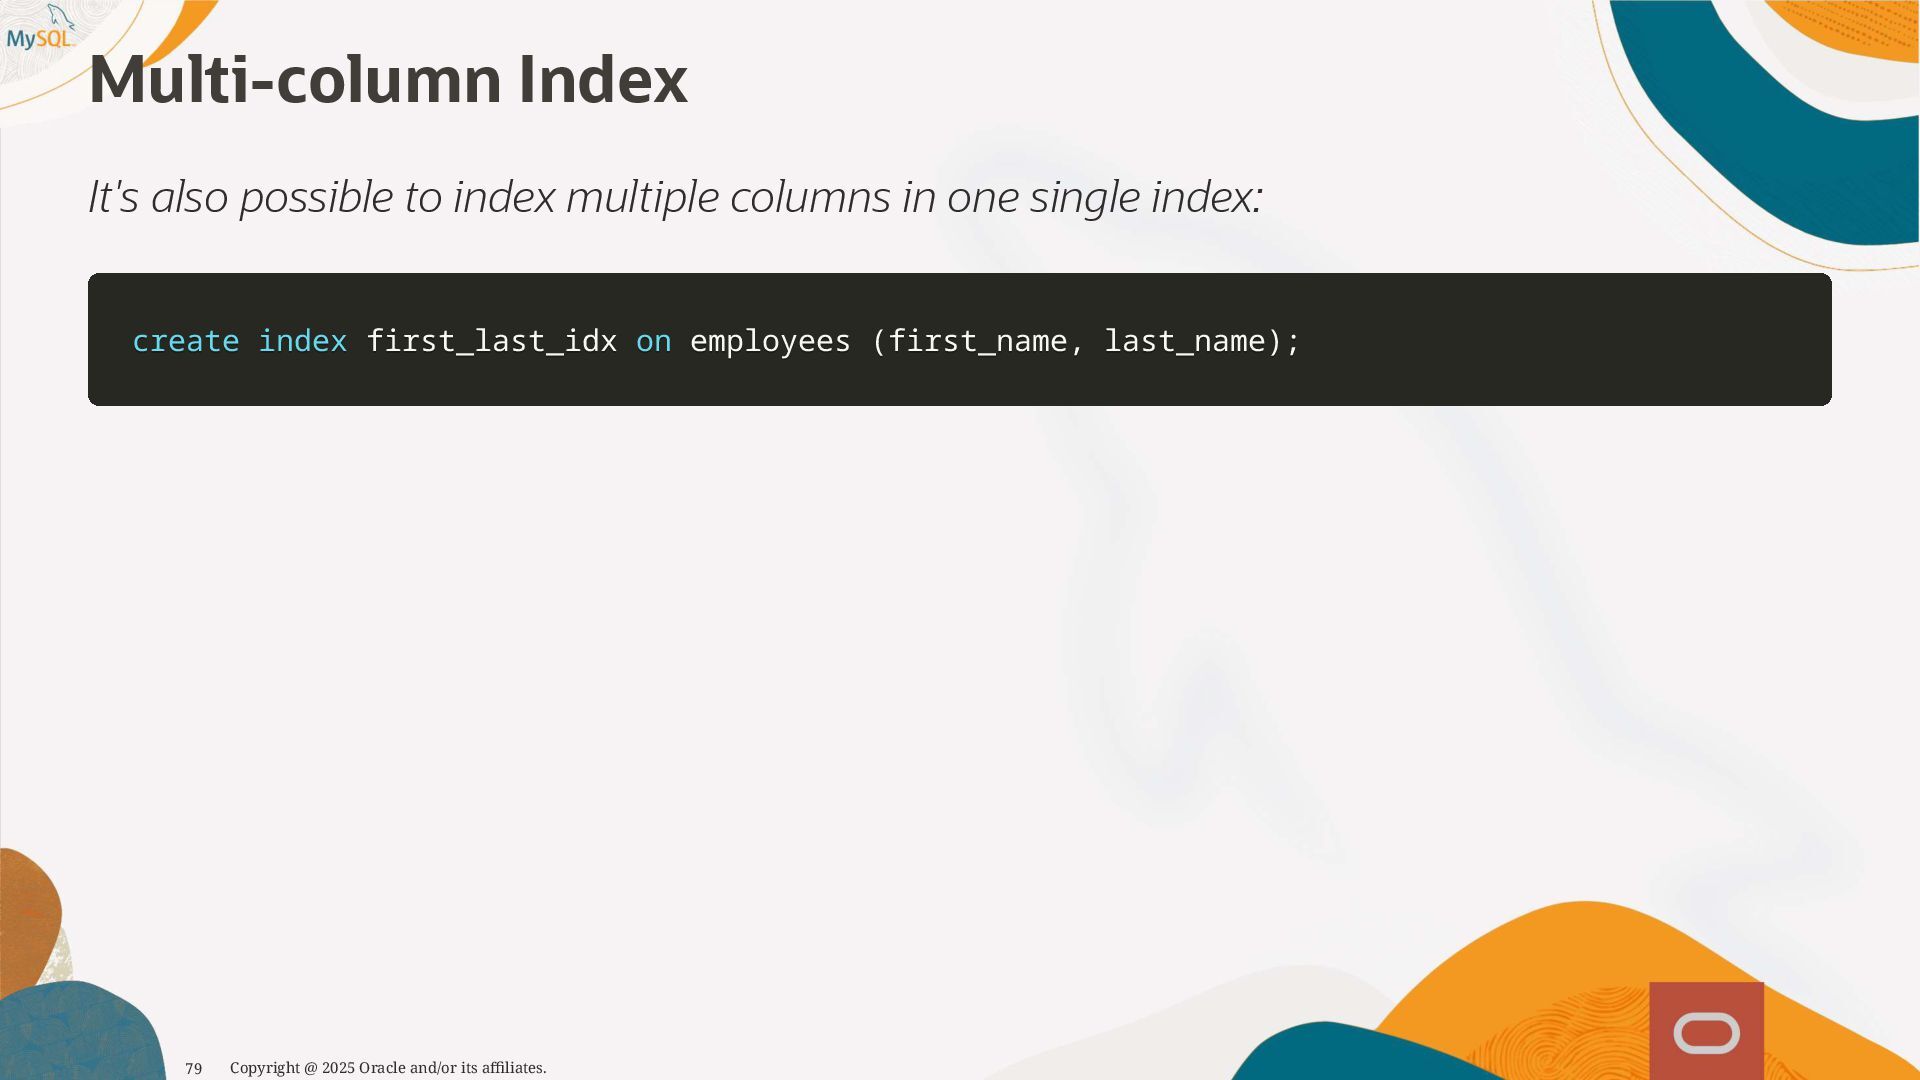This screenshot has height=1080, width=1920.
Task: Click the italic subtitle about indexing multiple columns
Action: (x=675, y=197)
